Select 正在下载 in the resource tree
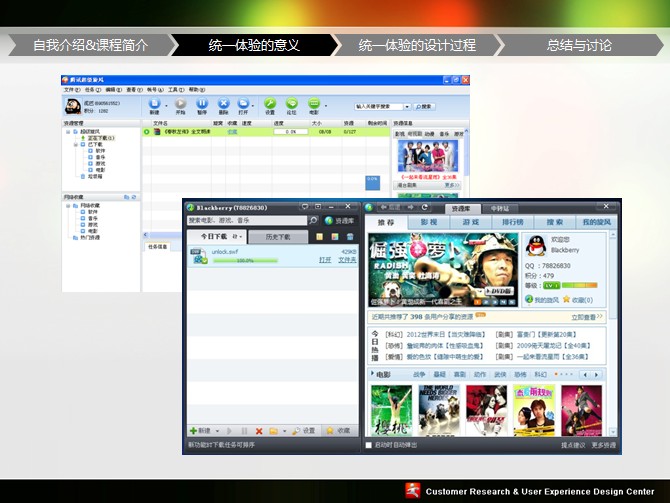Screen dimensions: 670x503 (101, 138)
